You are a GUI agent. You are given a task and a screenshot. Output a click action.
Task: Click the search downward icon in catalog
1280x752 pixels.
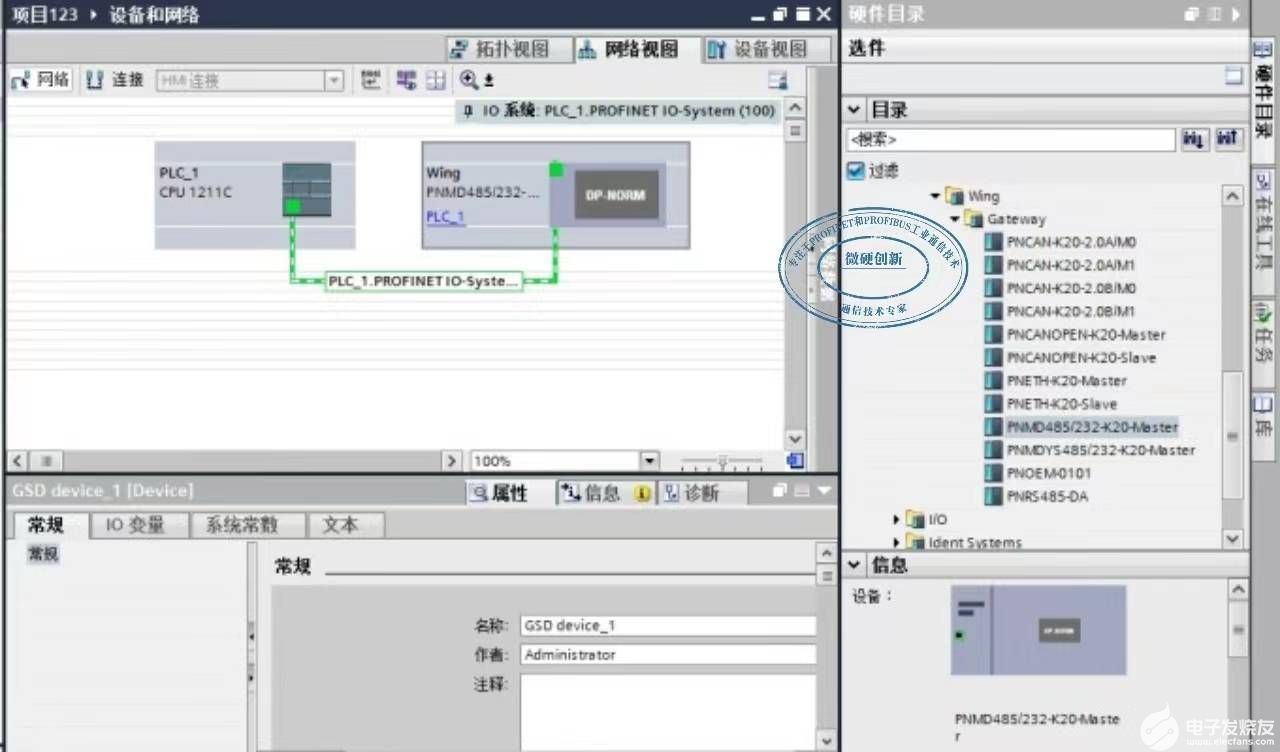pos(1194,139)
